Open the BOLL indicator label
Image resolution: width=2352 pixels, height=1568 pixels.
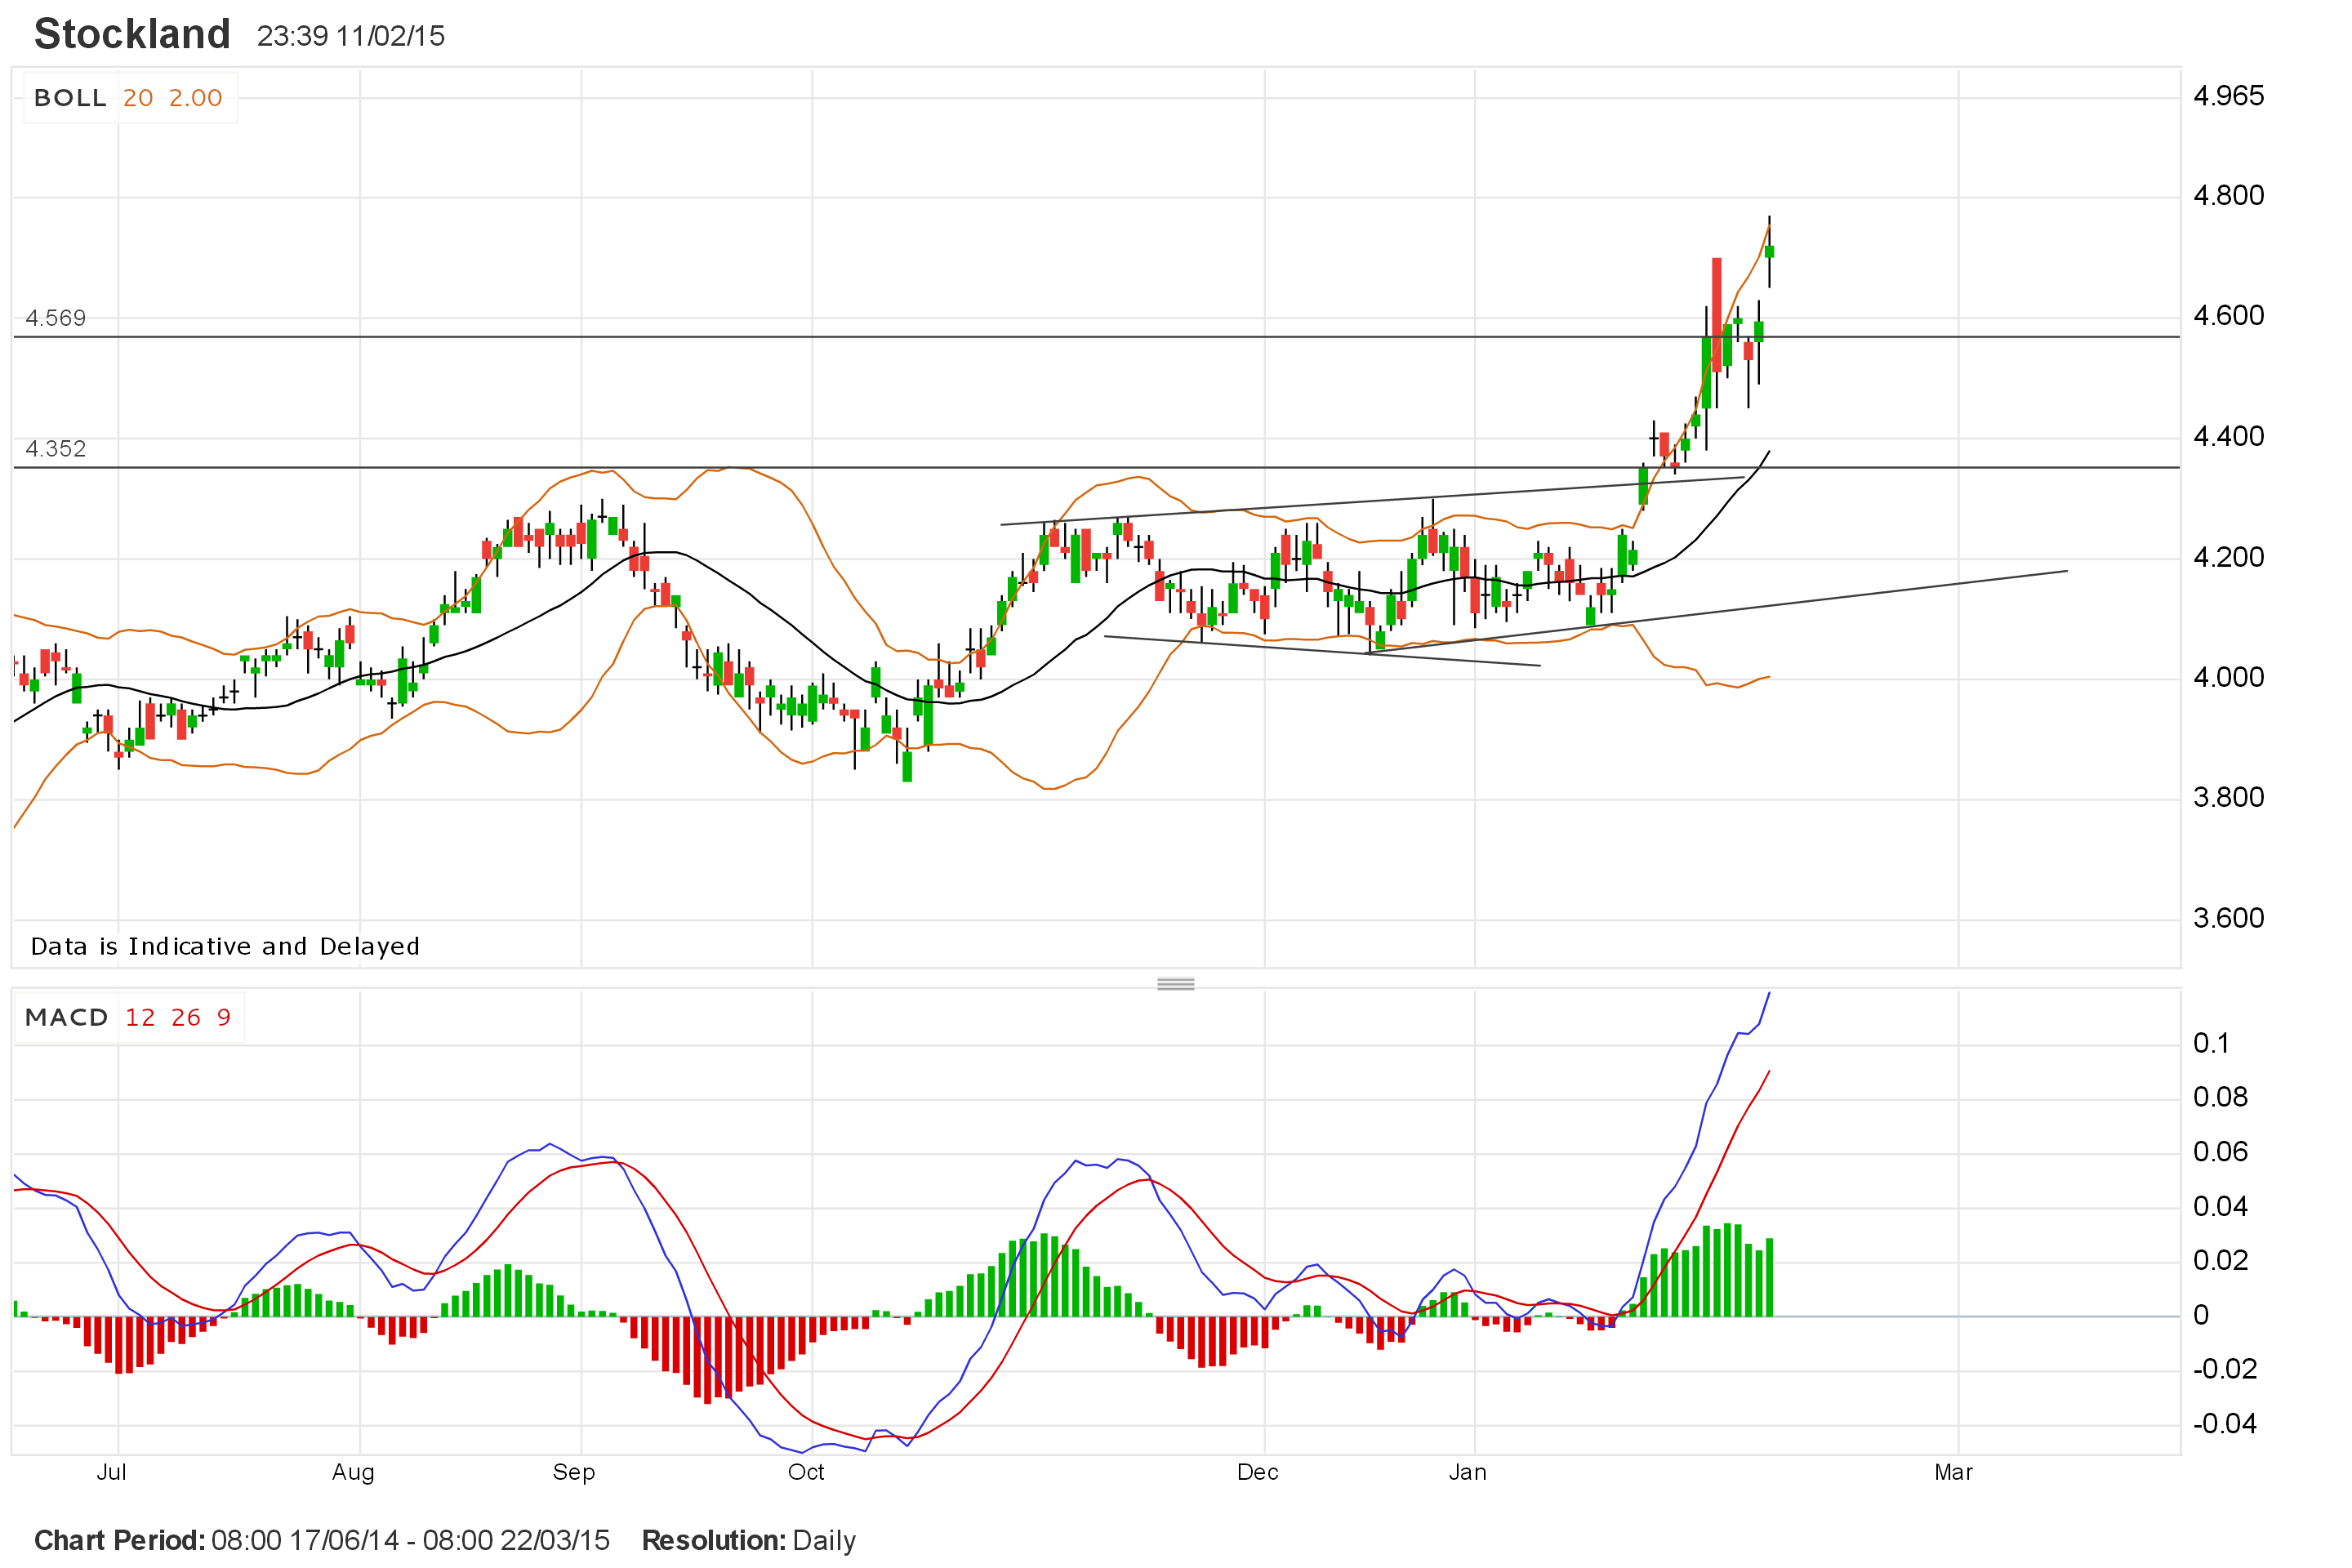point(70,98)
